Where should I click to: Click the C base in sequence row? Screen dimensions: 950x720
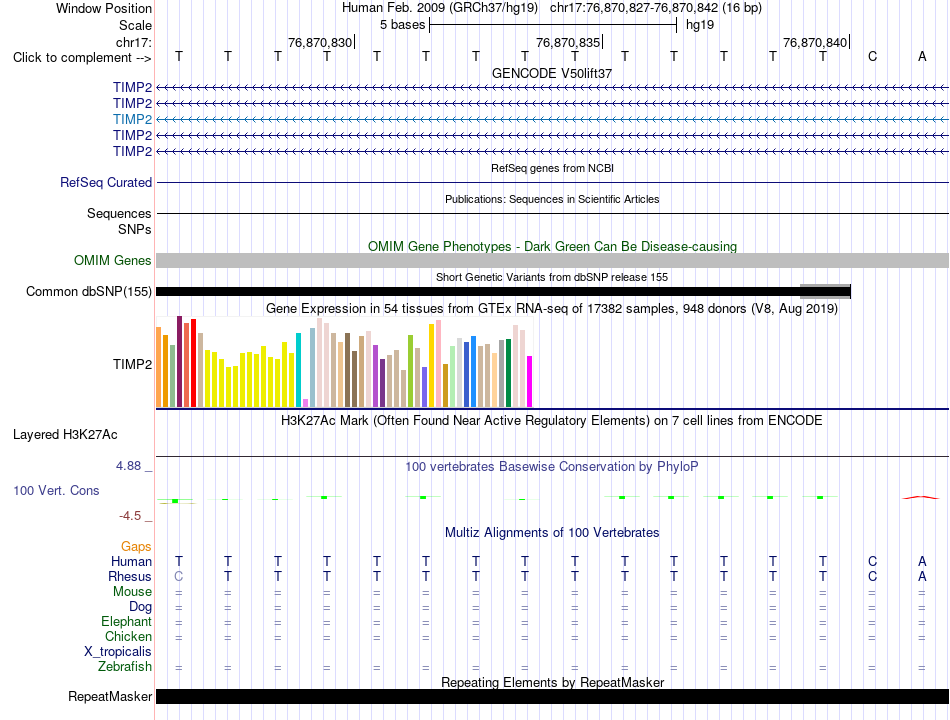872,56
